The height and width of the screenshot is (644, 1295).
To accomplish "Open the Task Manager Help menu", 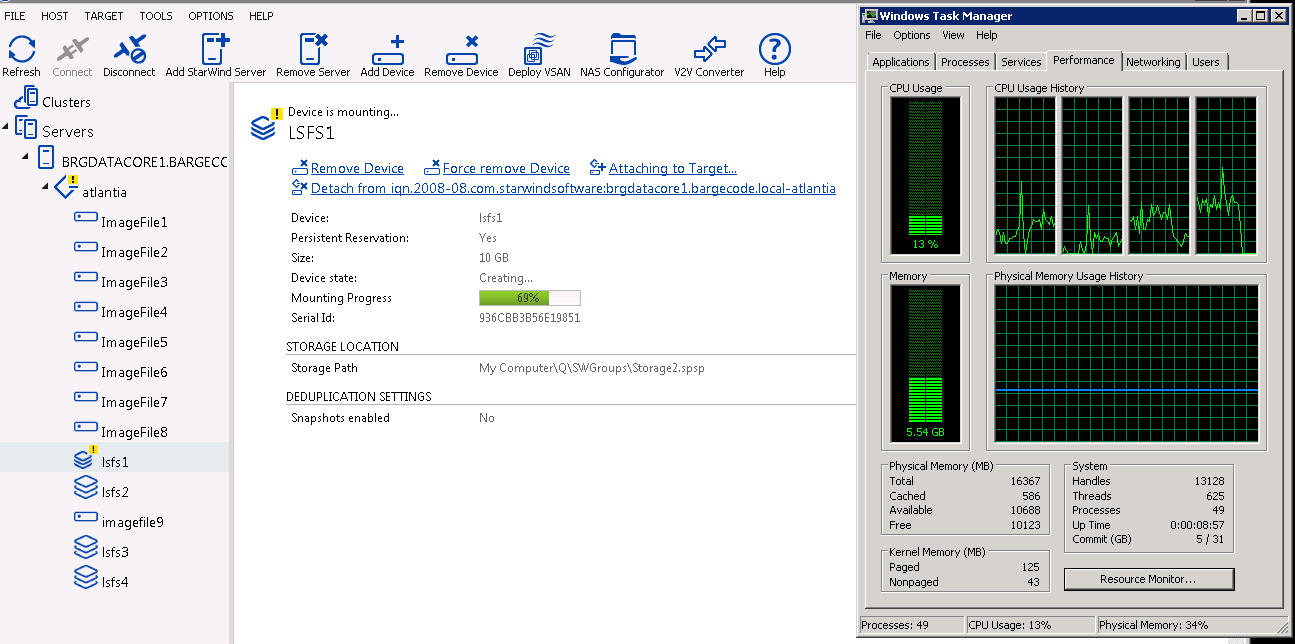I will pos(987,35).
